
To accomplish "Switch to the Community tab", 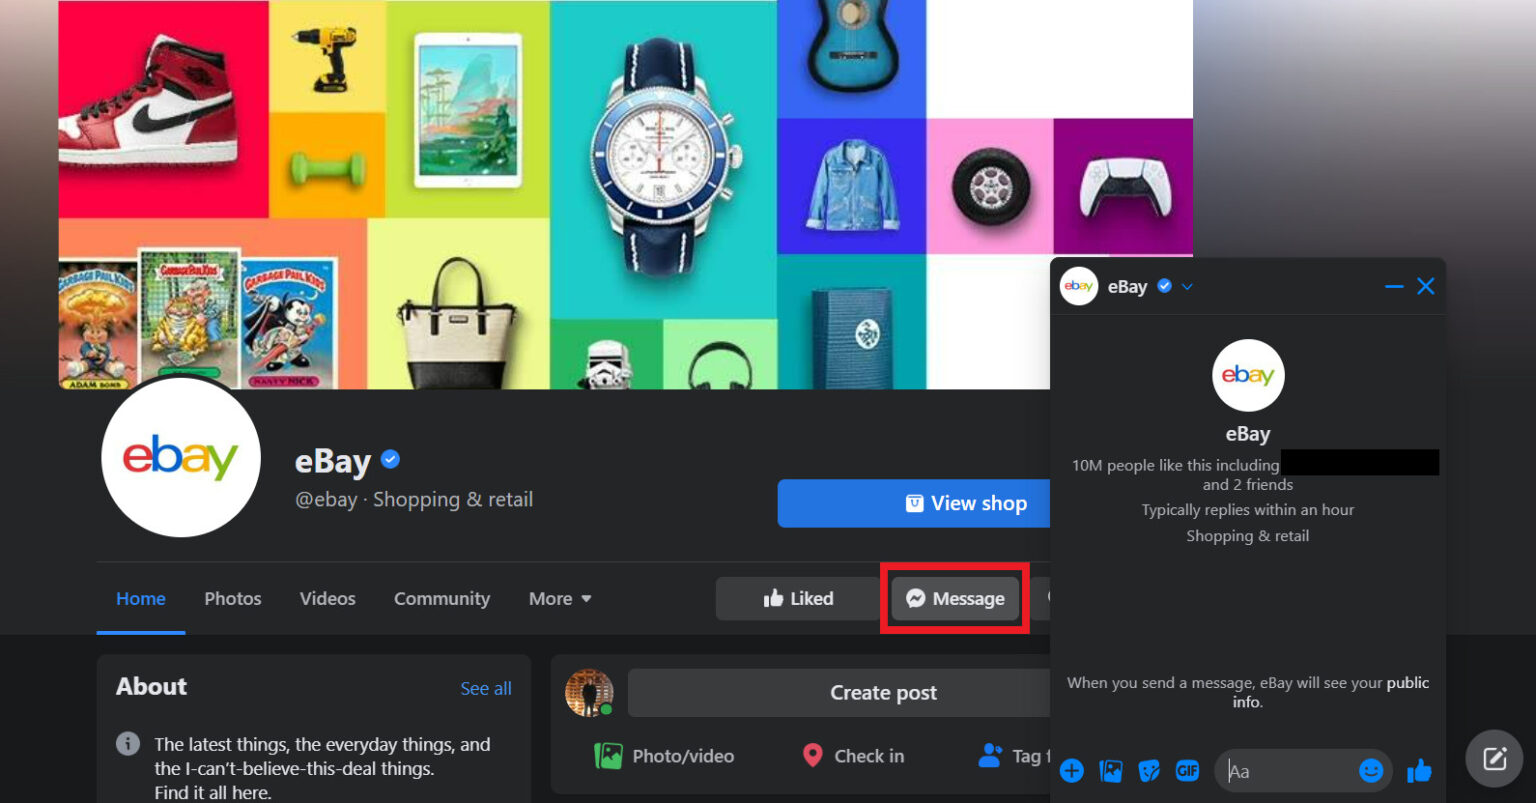I will coord(441,598).
